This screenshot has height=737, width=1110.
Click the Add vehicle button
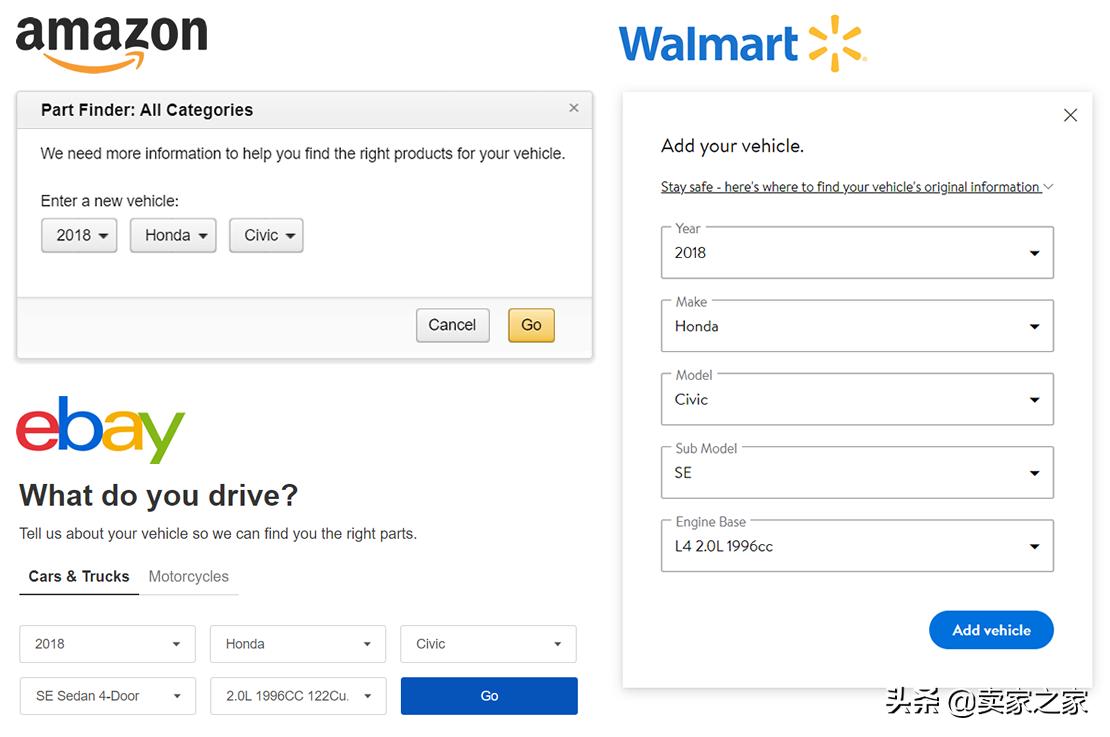tap(990, 630)
